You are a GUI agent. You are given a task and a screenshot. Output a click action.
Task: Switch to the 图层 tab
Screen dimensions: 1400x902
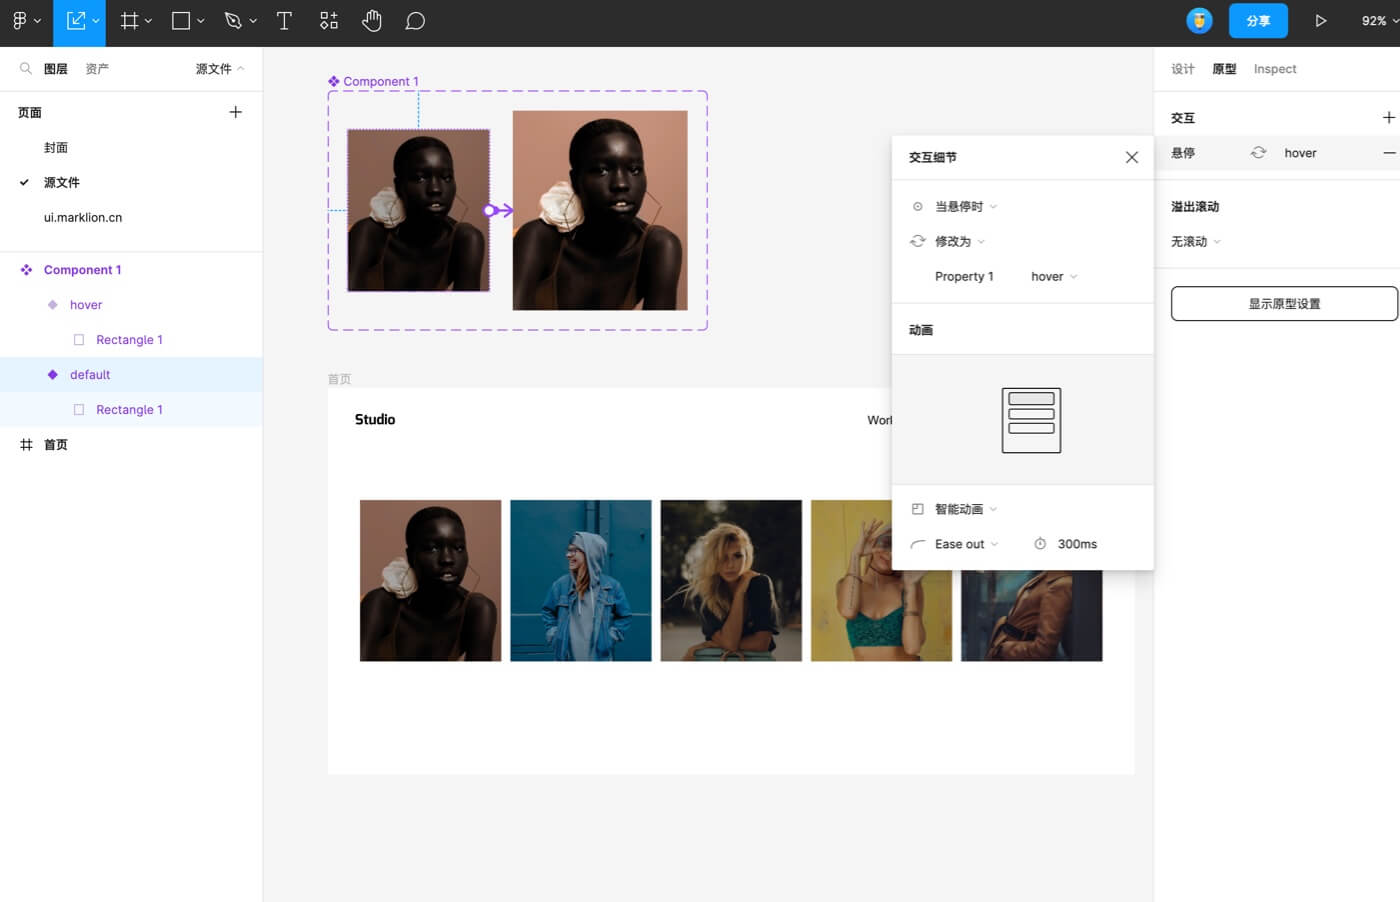tap(56, 69)
